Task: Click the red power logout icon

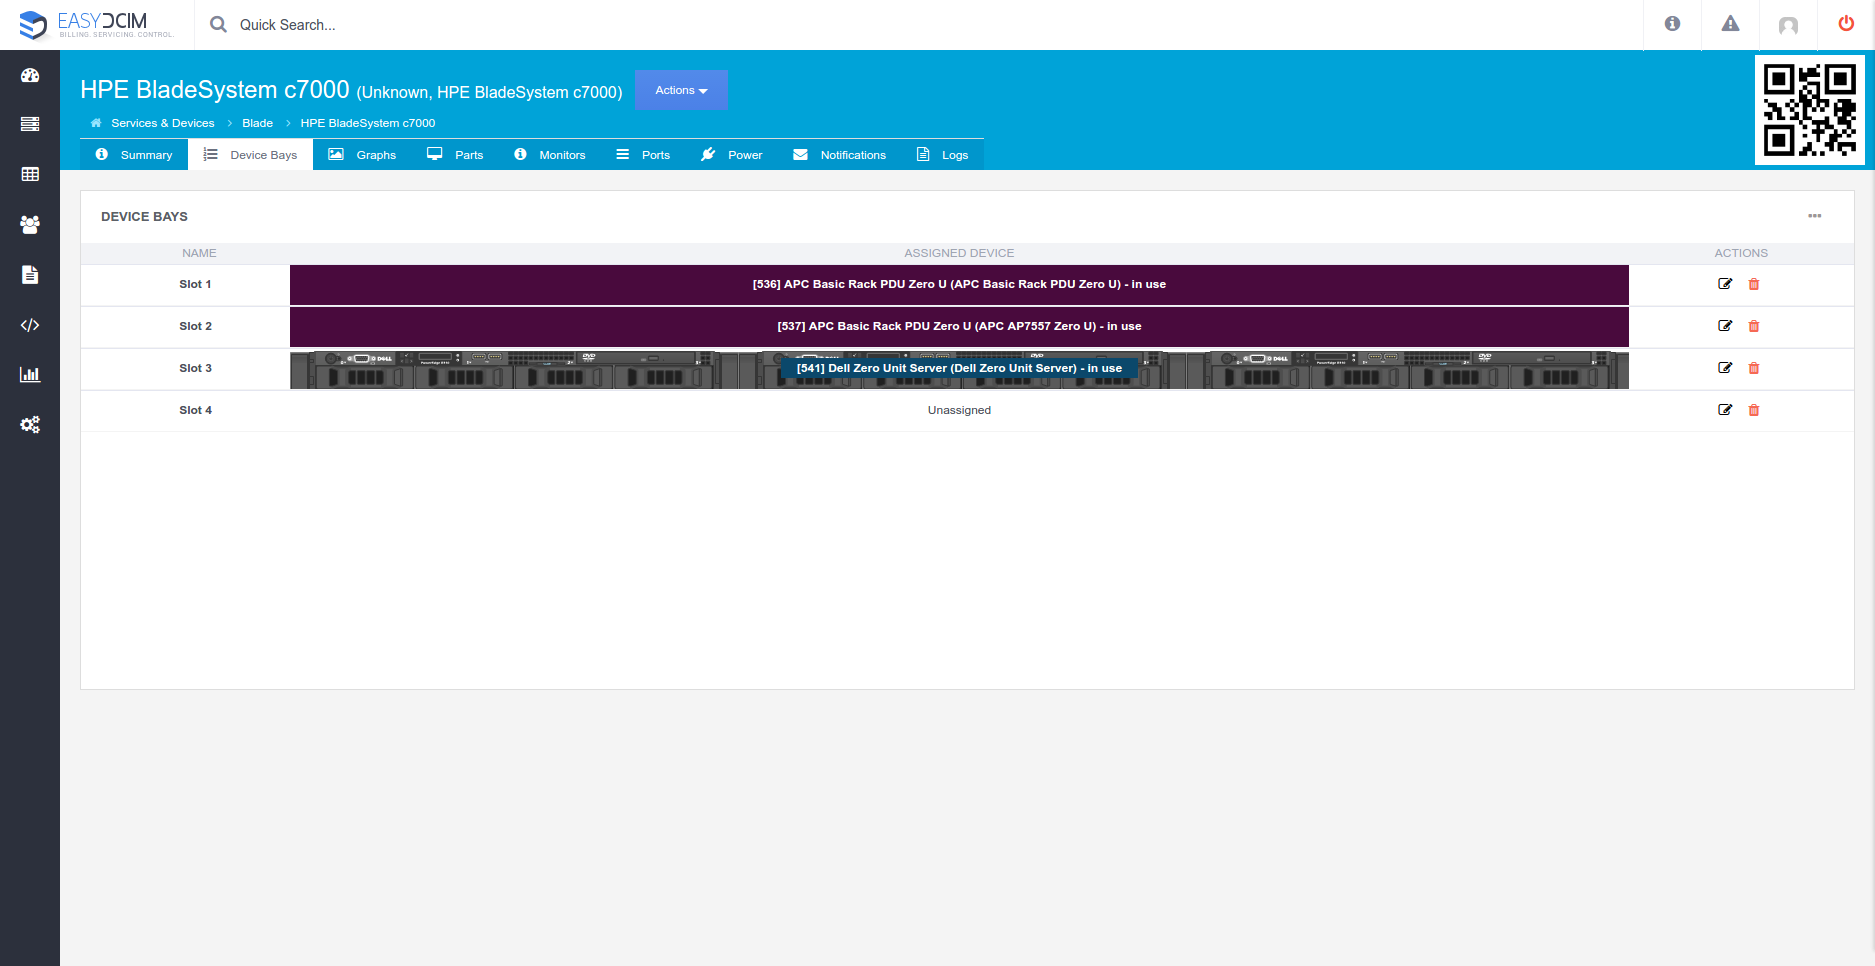Action: click(x=1846, y=24)
